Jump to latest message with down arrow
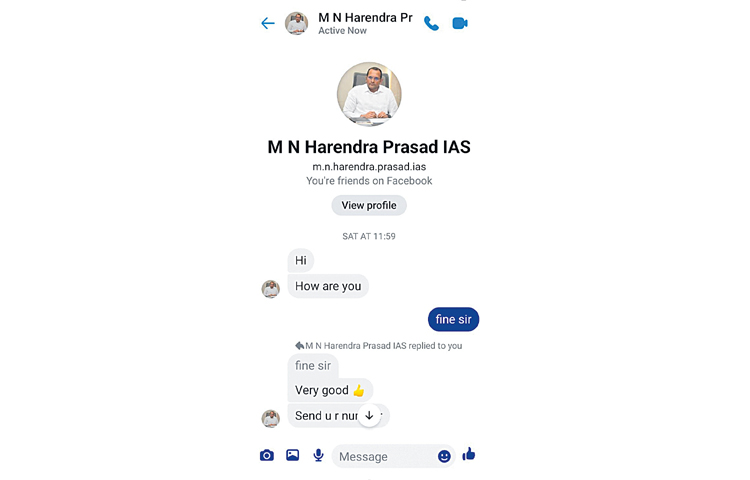The image size is (750, 480). [x=369, y=415]
